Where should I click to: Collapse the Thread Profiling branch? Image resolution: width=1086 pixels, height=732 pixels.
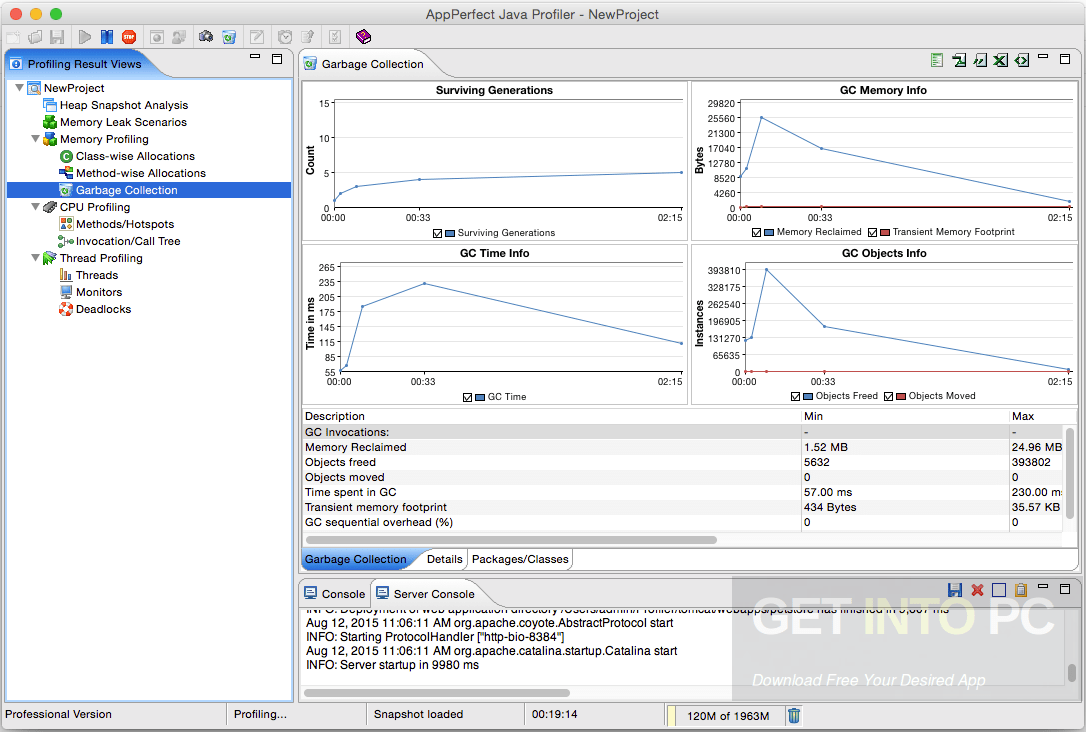[35, 258]
